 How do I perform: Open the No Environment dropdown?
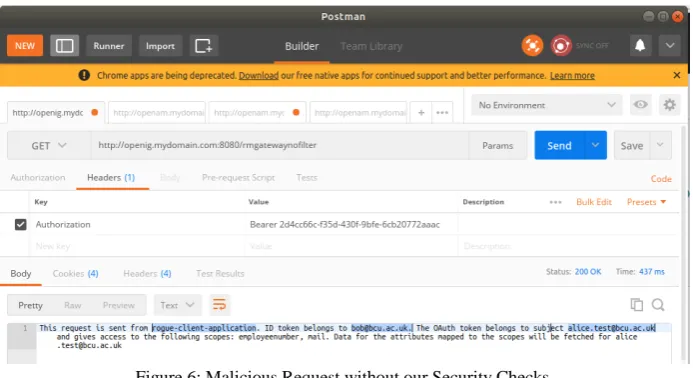pyautogui.click(x=547, y=105)
